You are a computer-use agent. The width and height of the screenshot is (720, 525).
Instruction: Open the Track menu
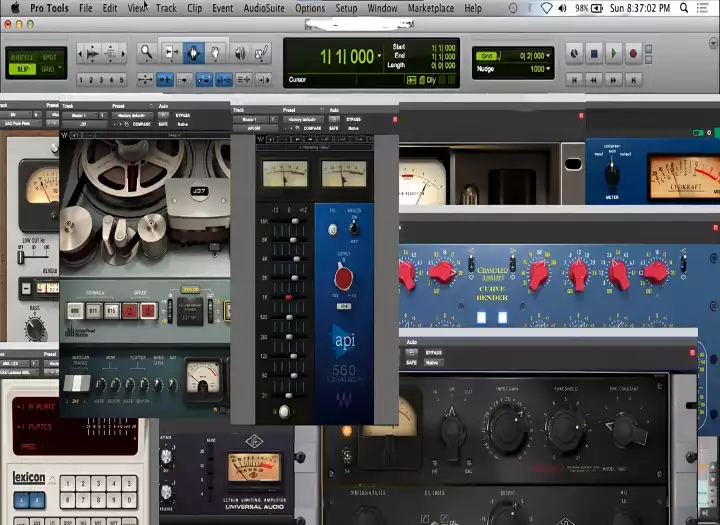pos(166,8)
